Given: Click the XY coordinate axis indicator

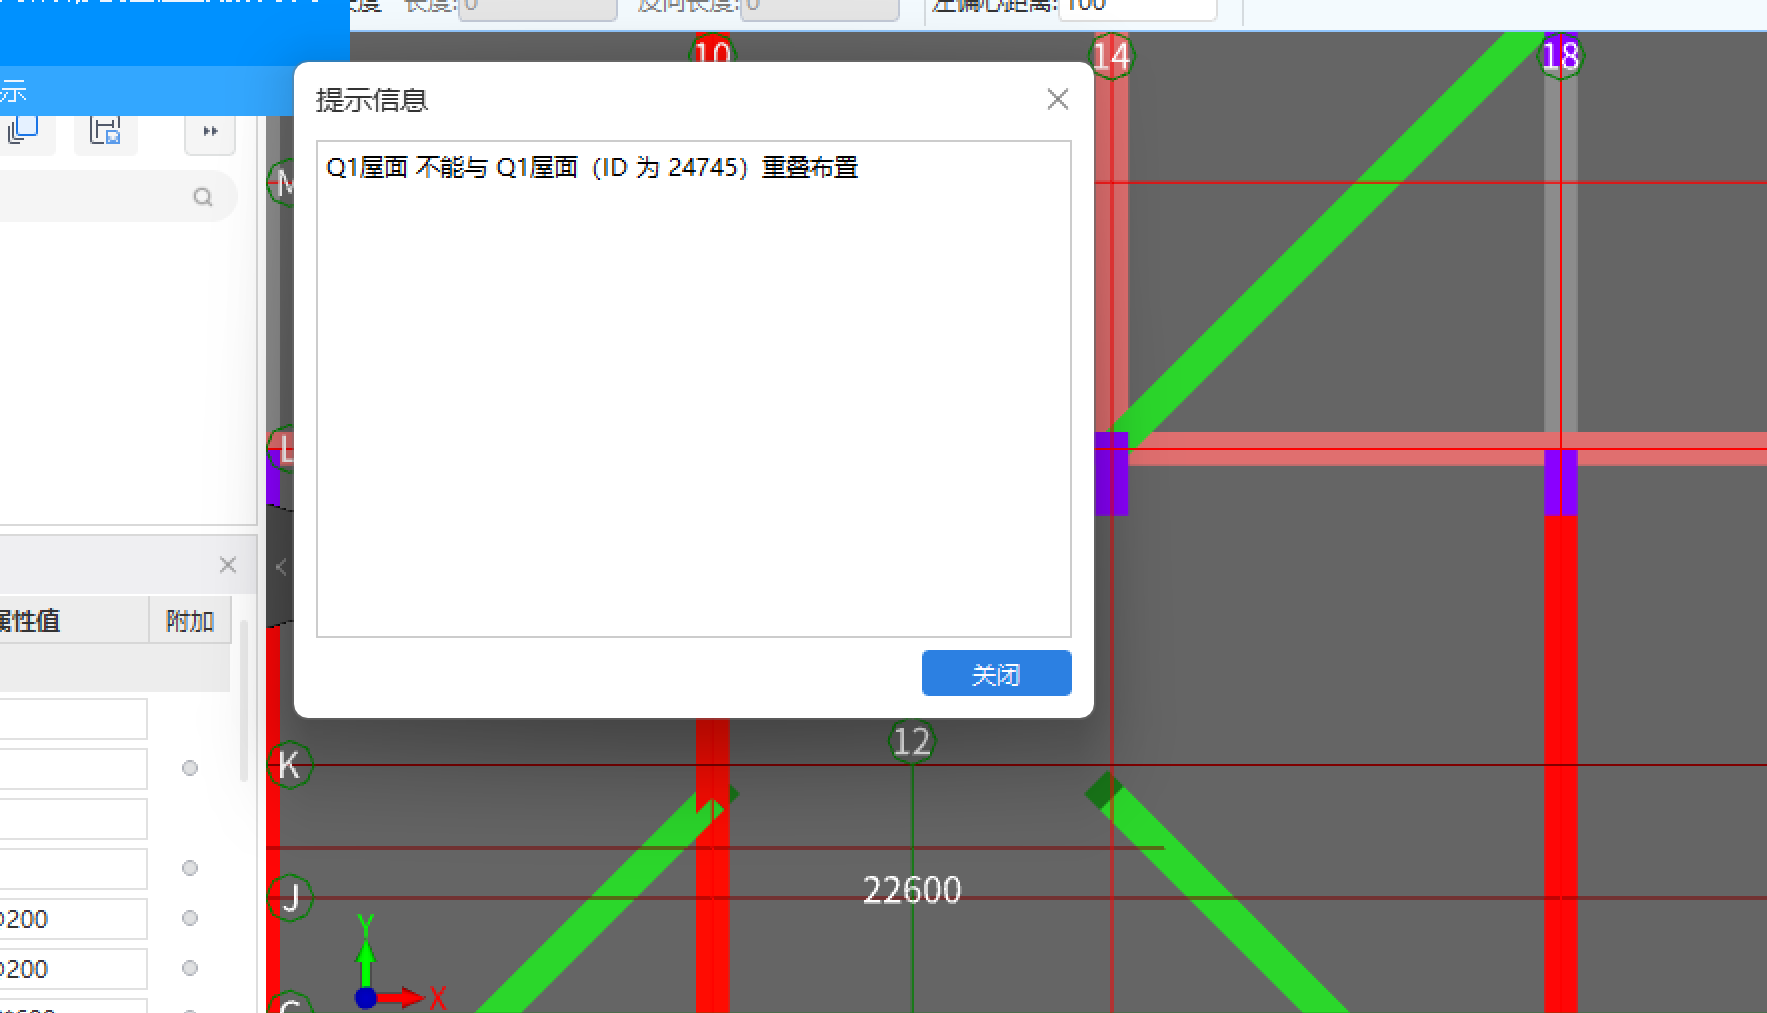Looking at the screenshot, I should pos(398,960).
